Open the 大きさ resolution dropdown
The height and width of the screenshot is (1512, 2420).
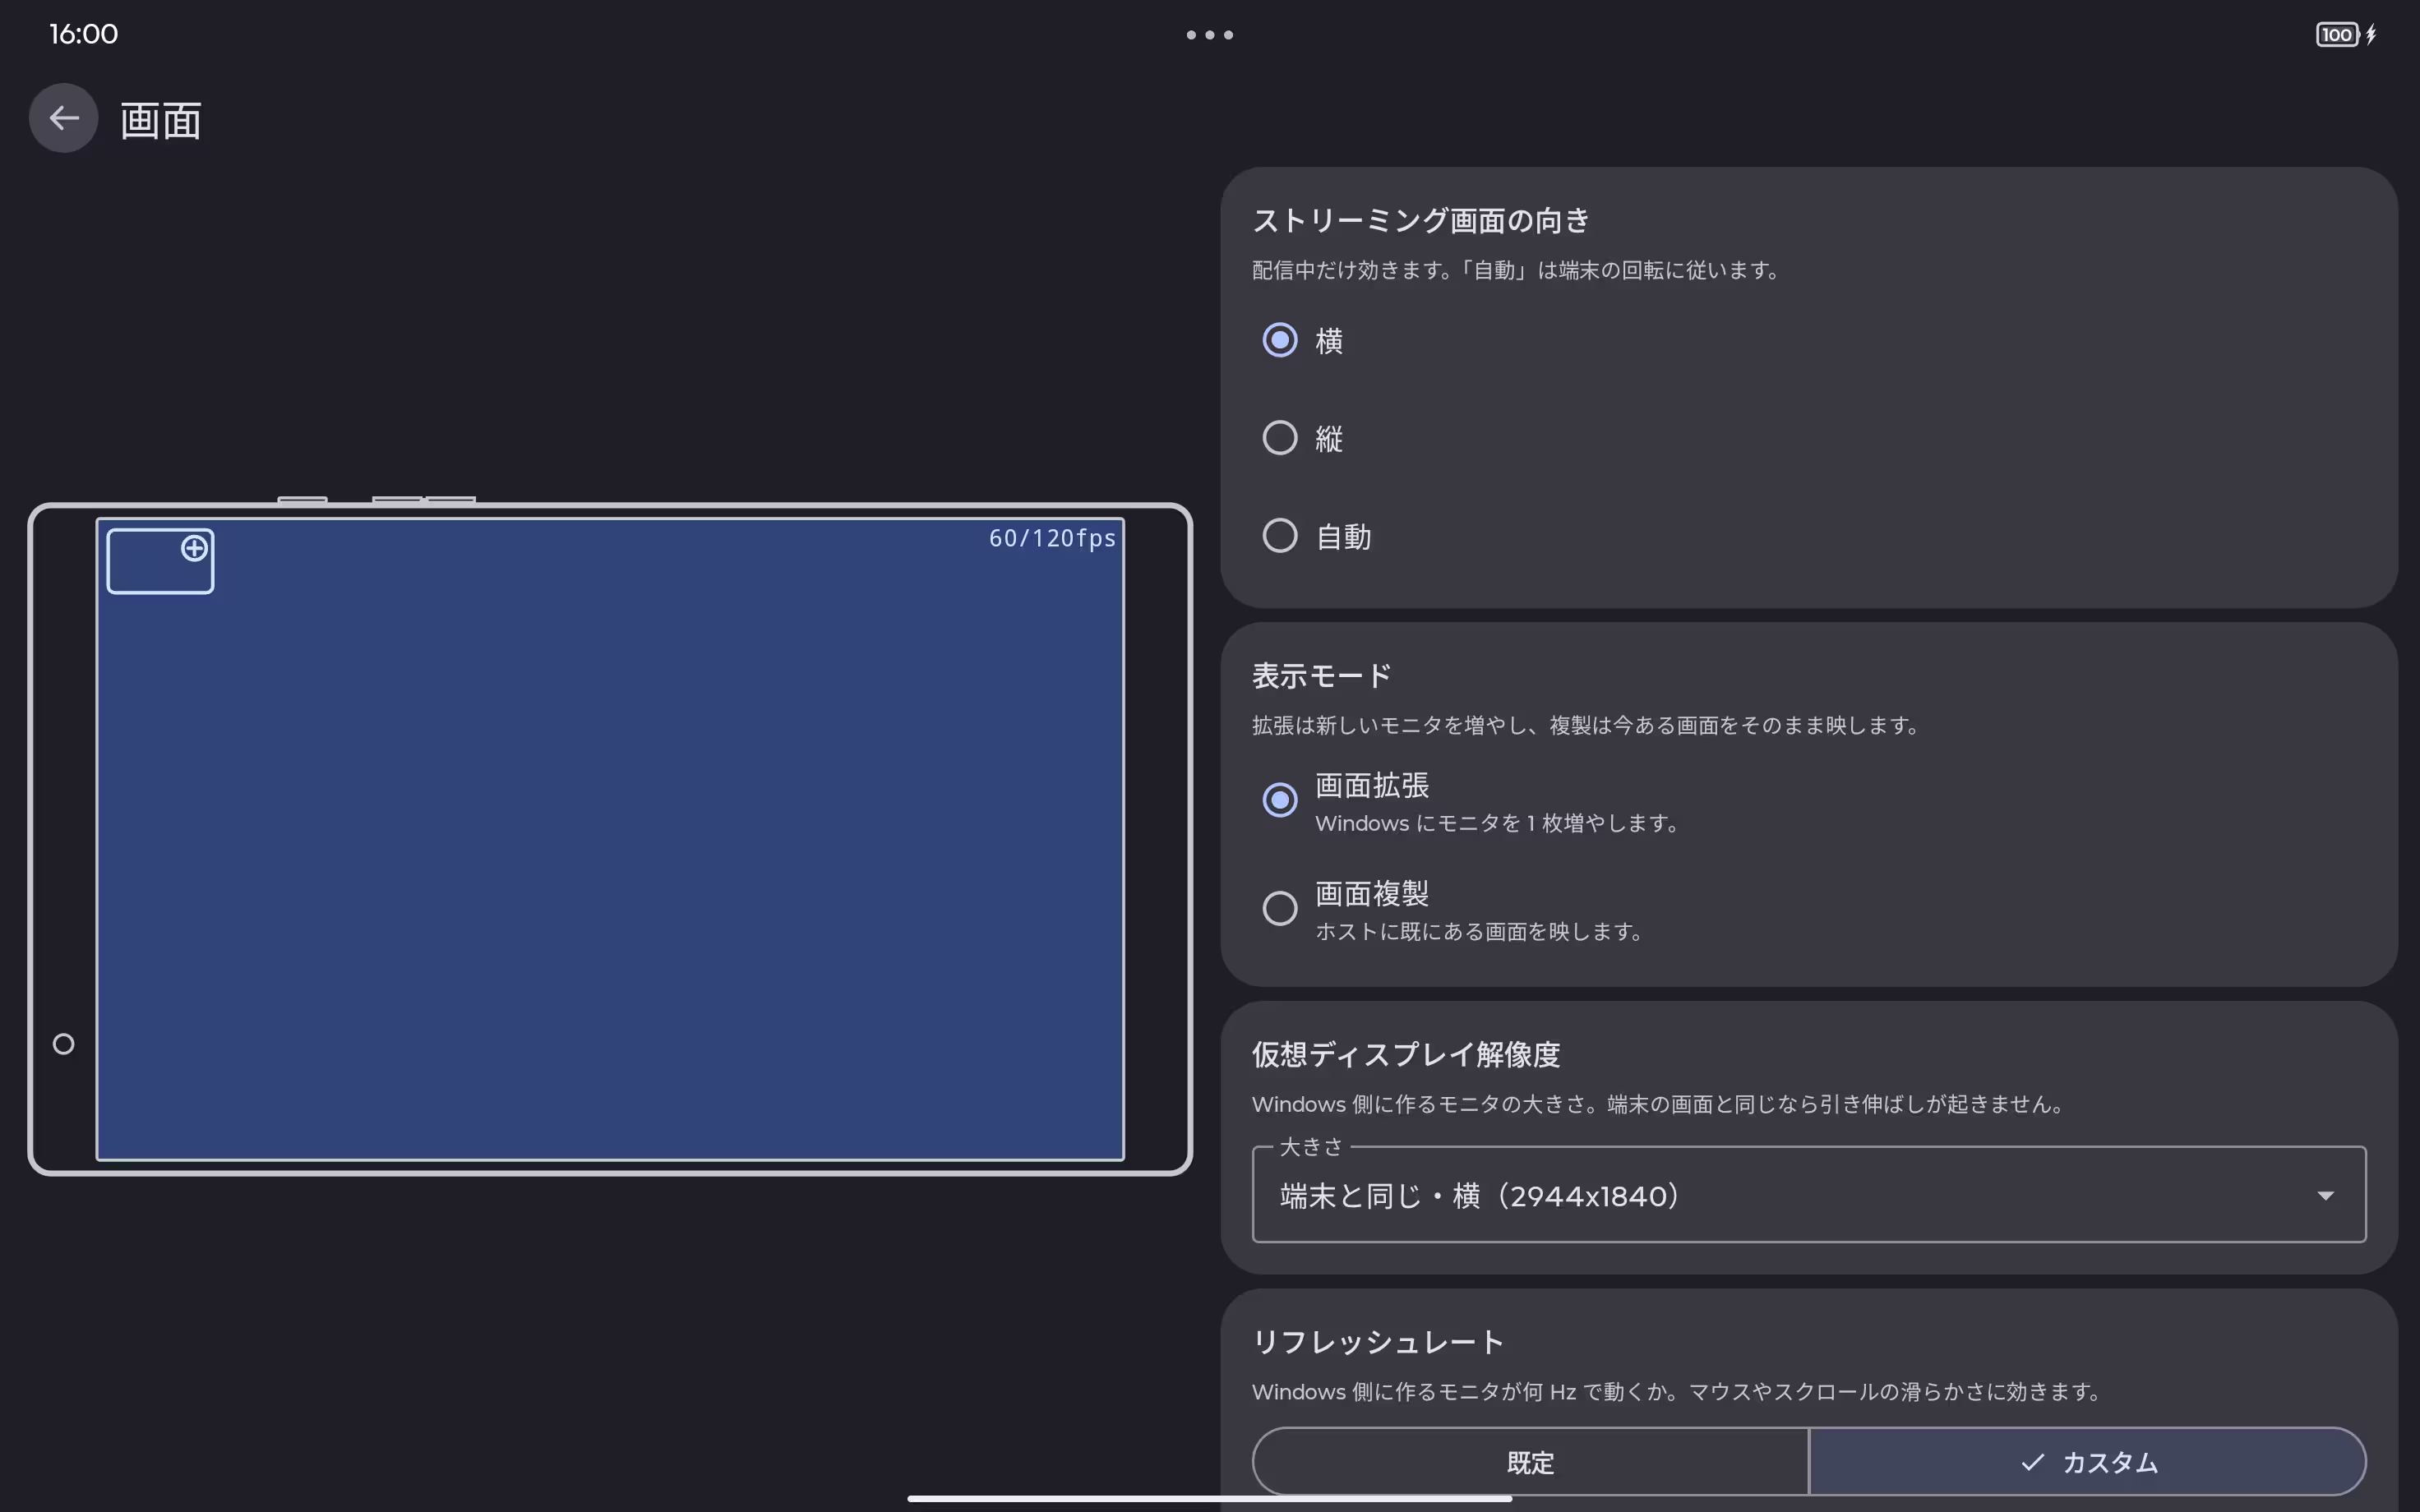pos(1808,1195)
